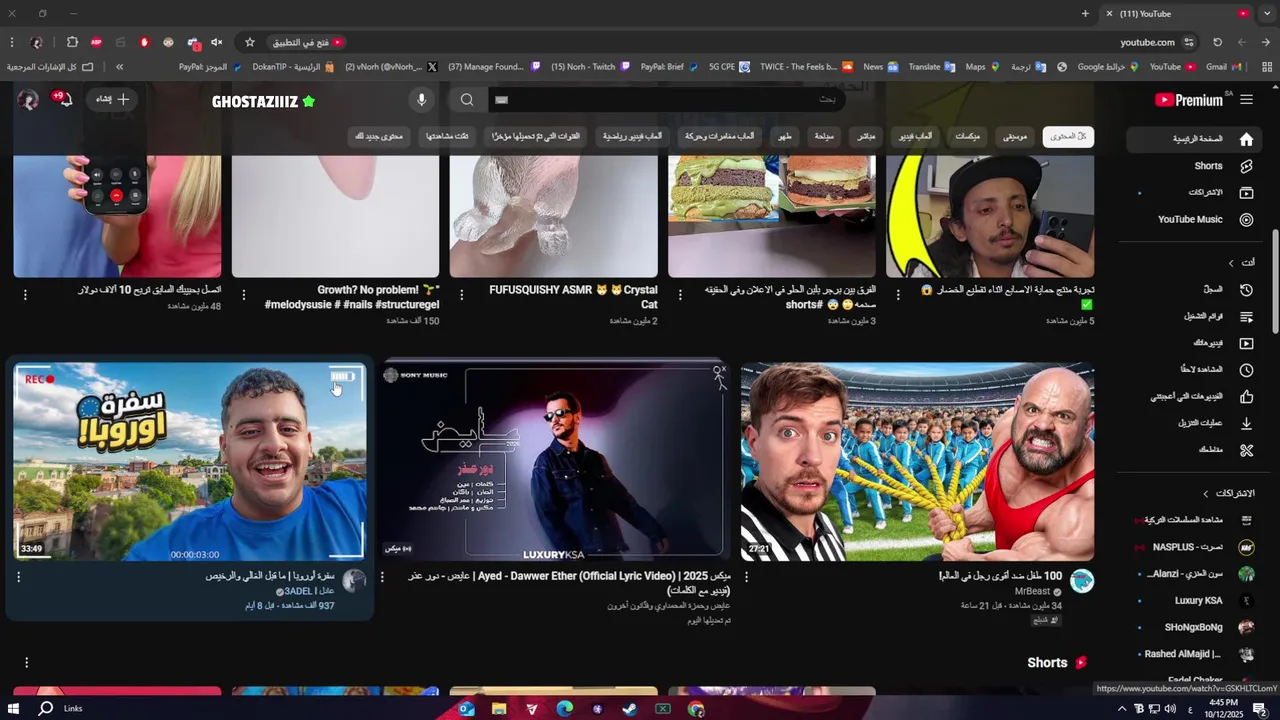Open the Rashed AlMajid subscription channel

tap(1192, 654)
